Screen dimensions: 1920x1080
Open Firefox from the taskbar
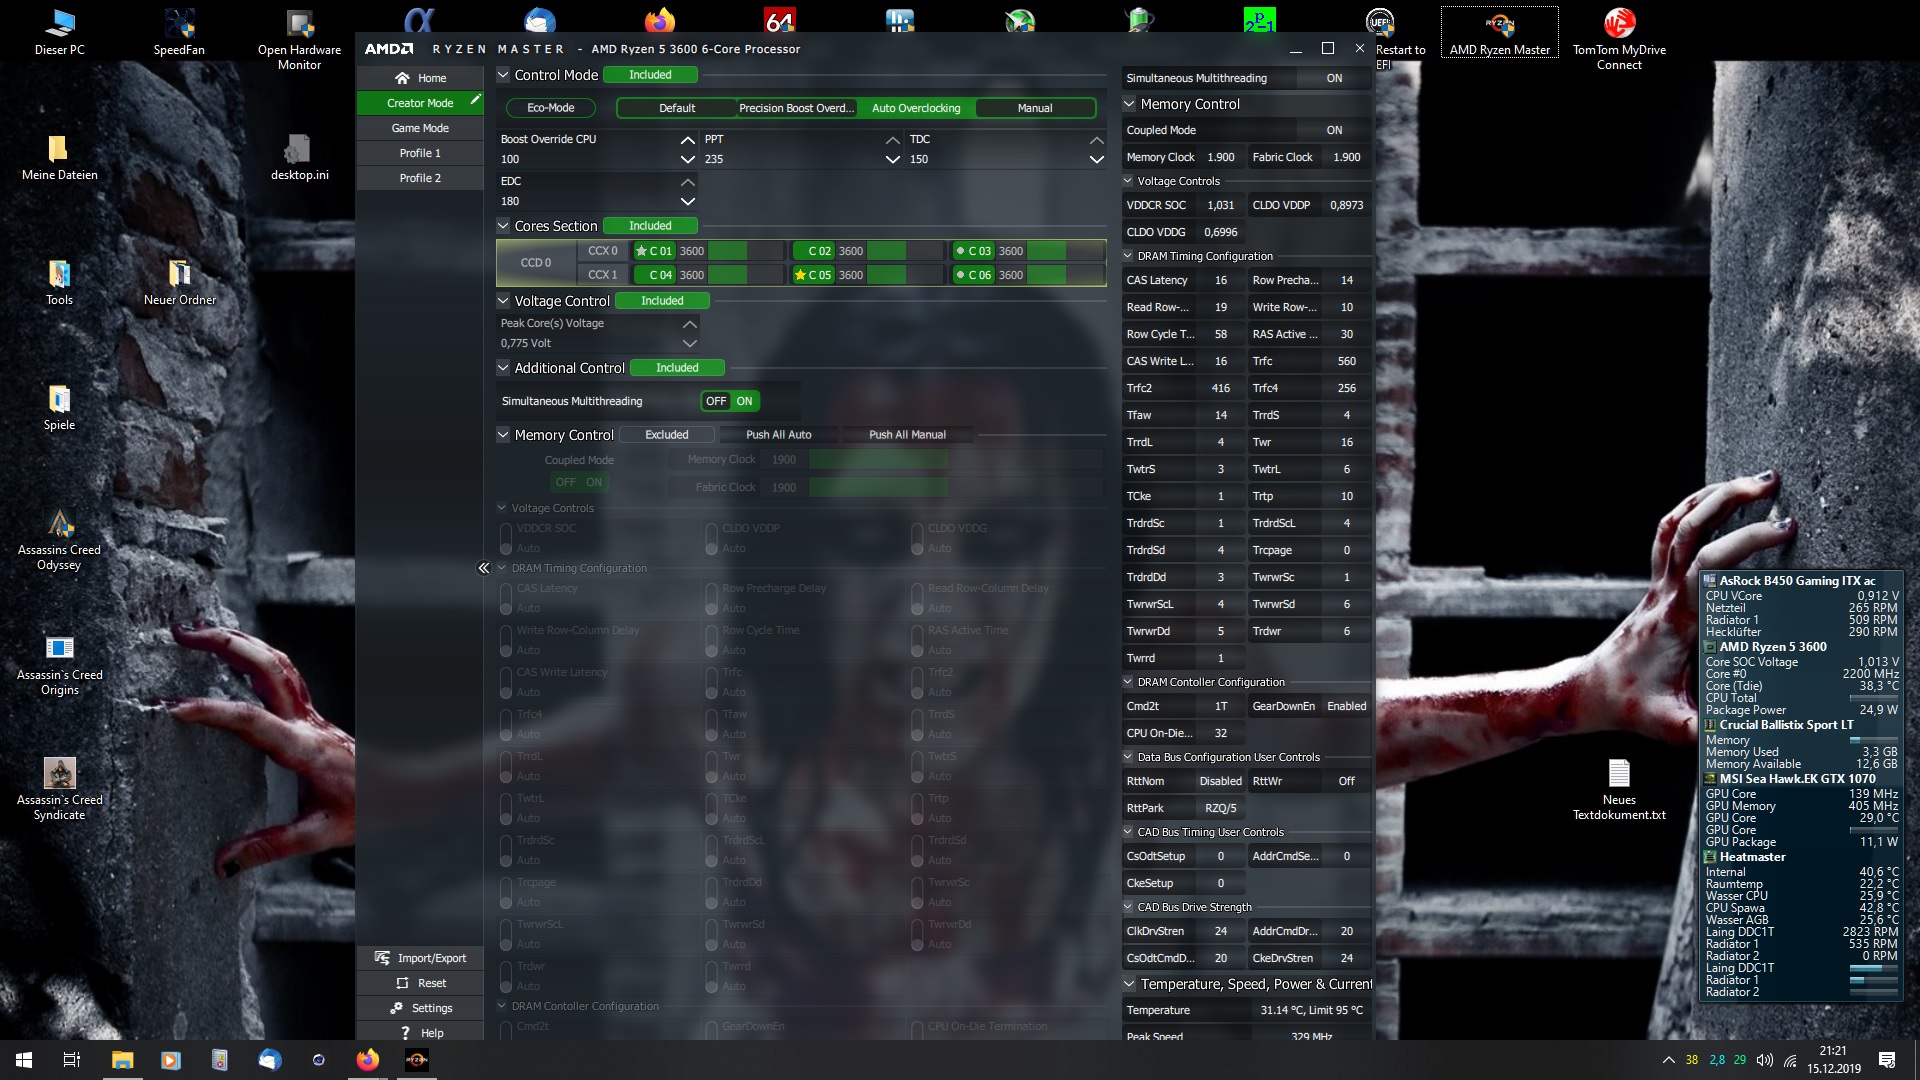pos(368,1060)
